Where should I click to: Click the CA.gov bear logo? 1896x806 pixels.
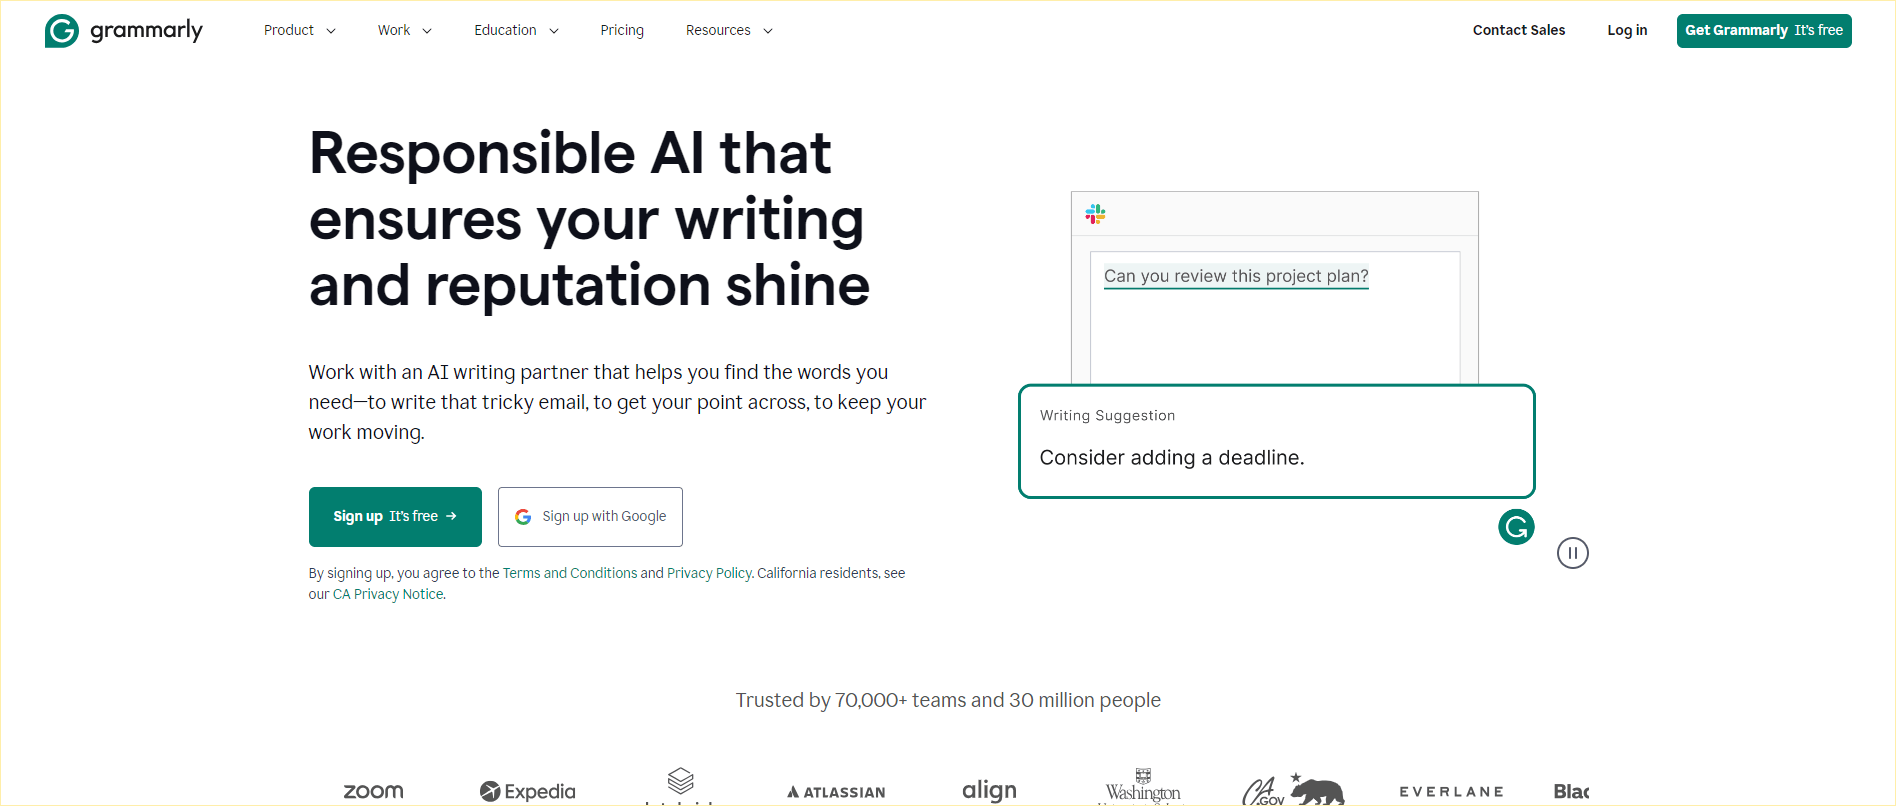(x=1293, y=789)
